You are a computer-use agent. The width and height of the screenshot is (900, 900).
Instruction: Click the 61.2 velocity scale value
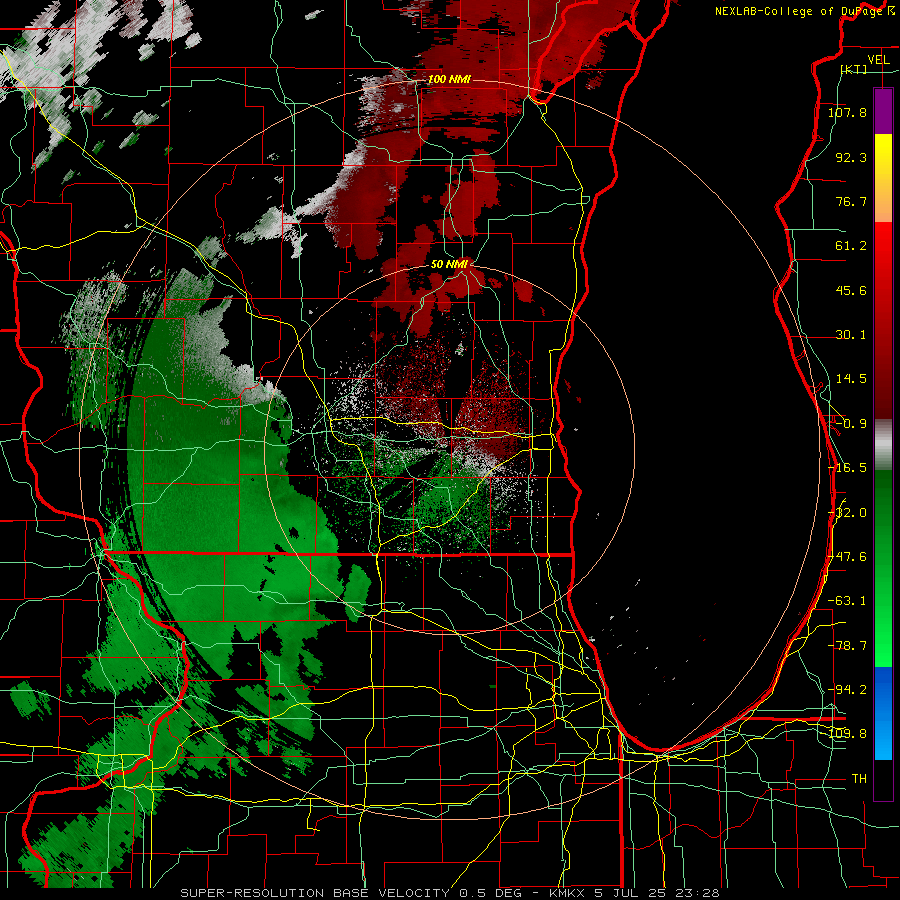(851, 246)
